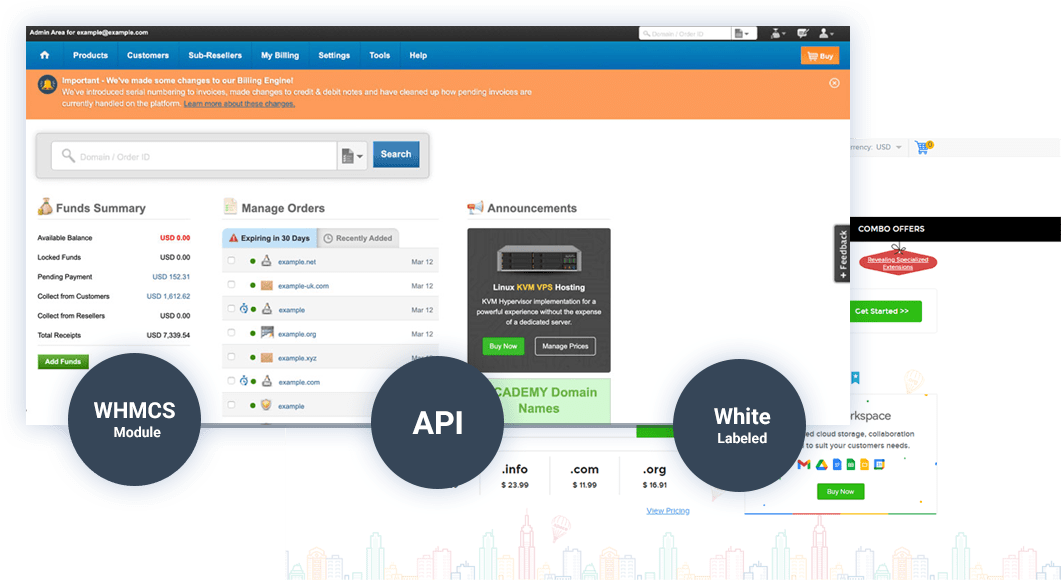This screenshot has width=1061, height=580.
Task: Open the funds money-bag icon in the top bar
Action: (777, 33)
